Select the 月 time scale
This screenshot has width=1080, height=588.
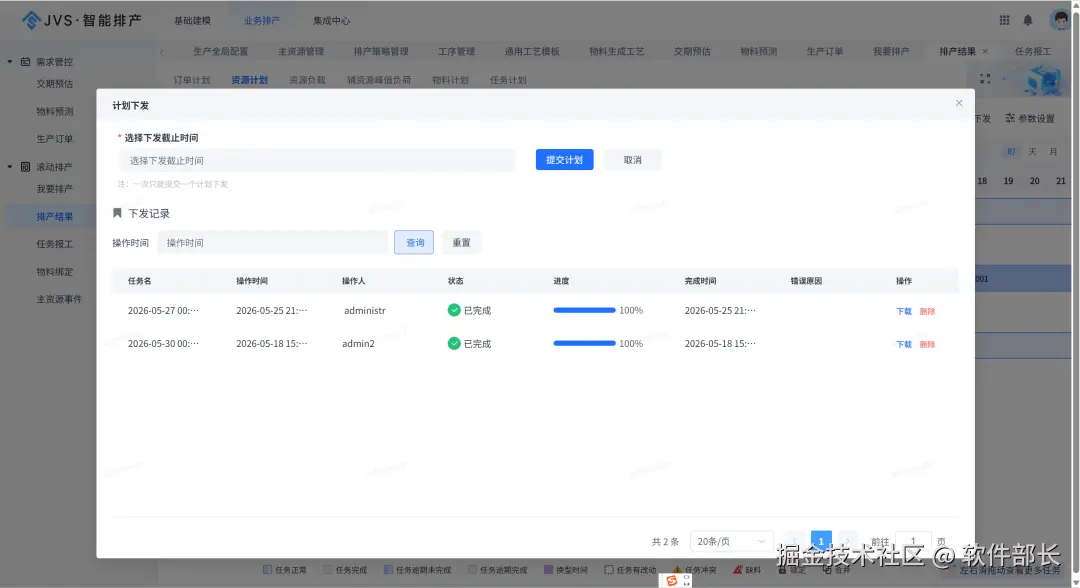point(1053,151)
